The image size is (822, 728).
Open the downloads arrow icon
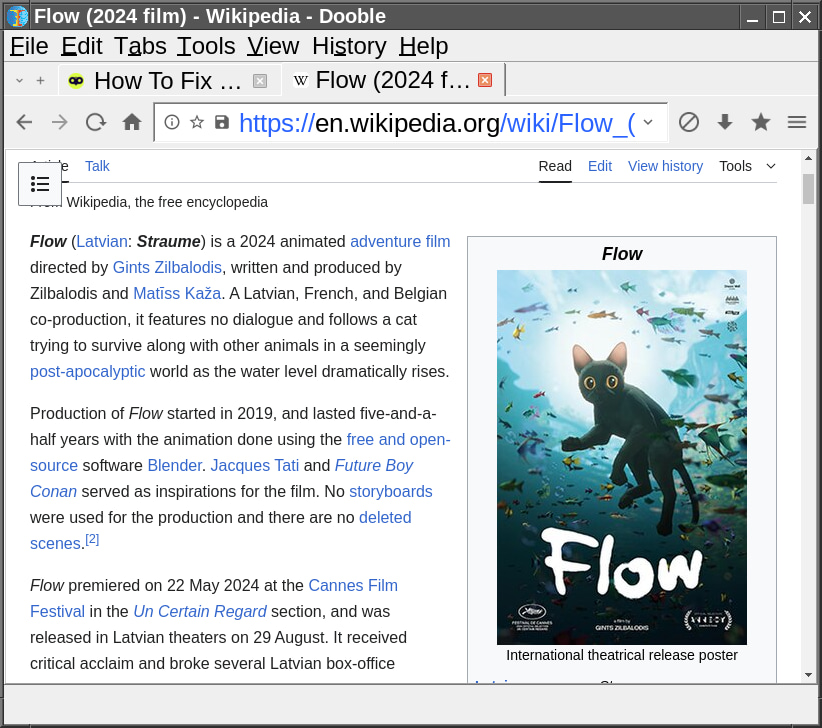click(x=725, y=122)
